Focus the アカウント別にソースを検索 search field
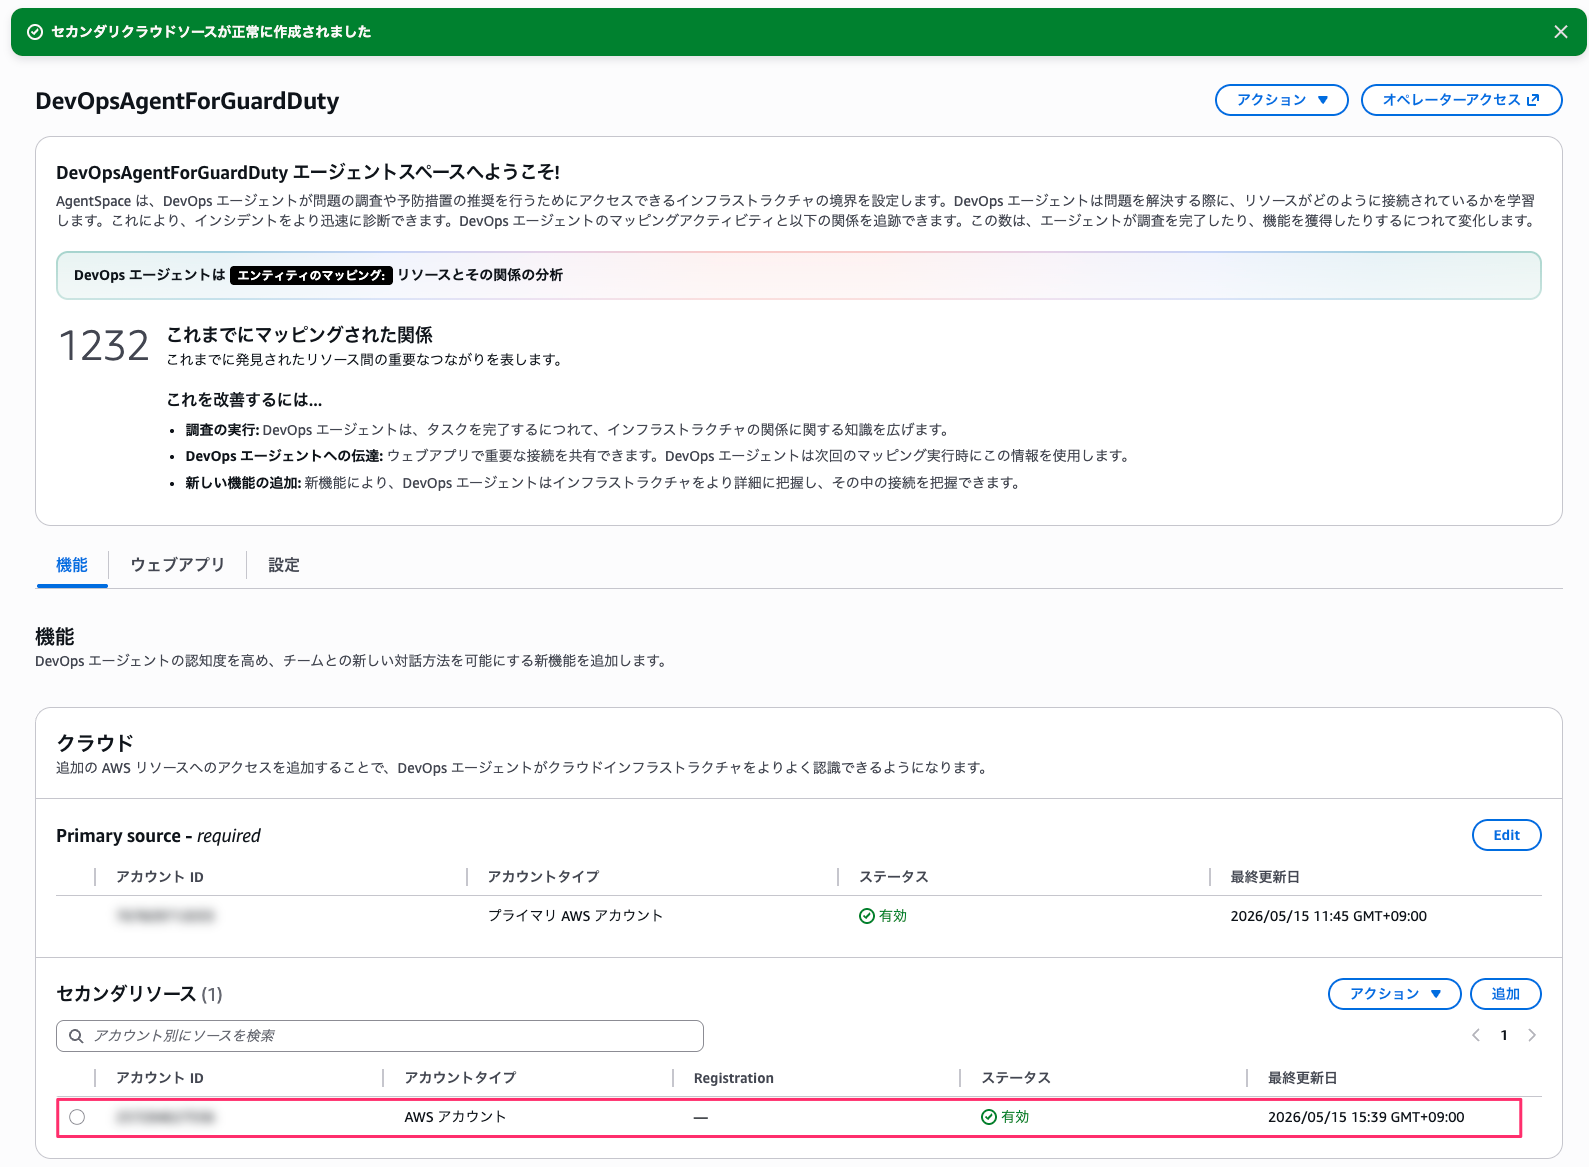Viewport: 1589px width, 1167px height. click(x=380, y=1036)
